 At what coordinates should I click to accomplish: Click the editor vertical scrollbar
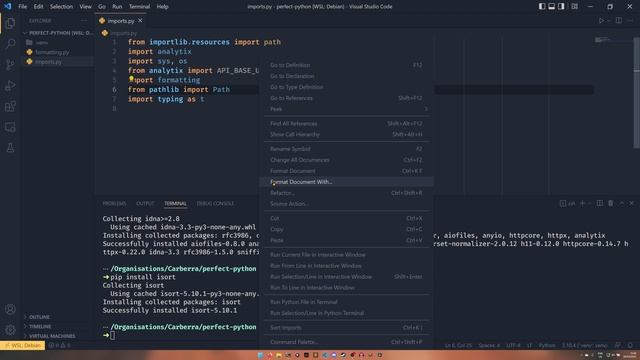point(637,93)
